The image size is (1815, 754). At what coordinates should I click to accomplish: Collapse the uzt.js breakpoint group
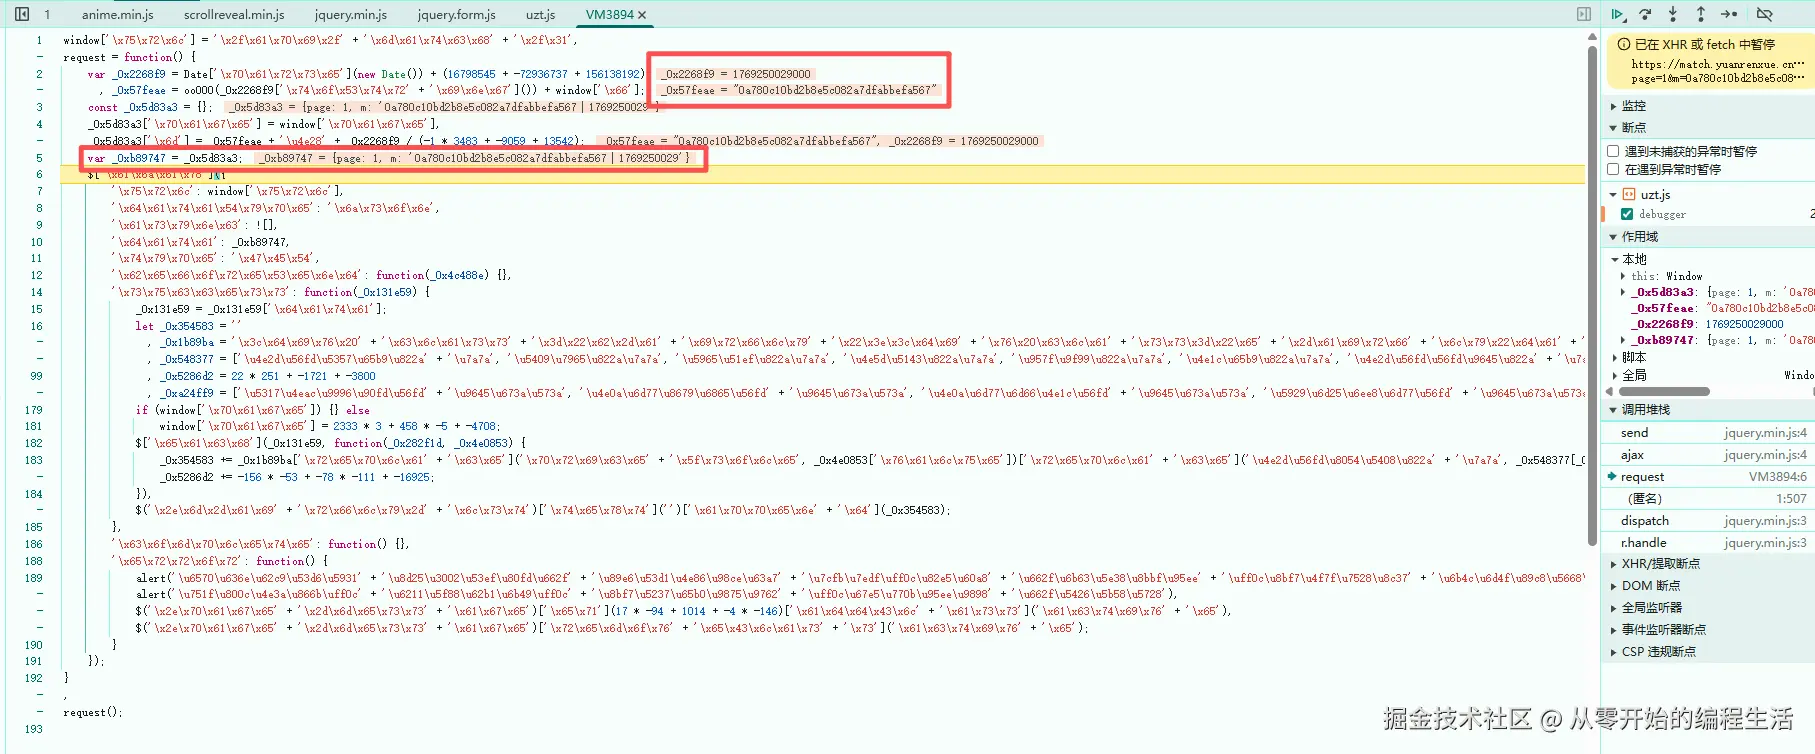(1613, 194)
